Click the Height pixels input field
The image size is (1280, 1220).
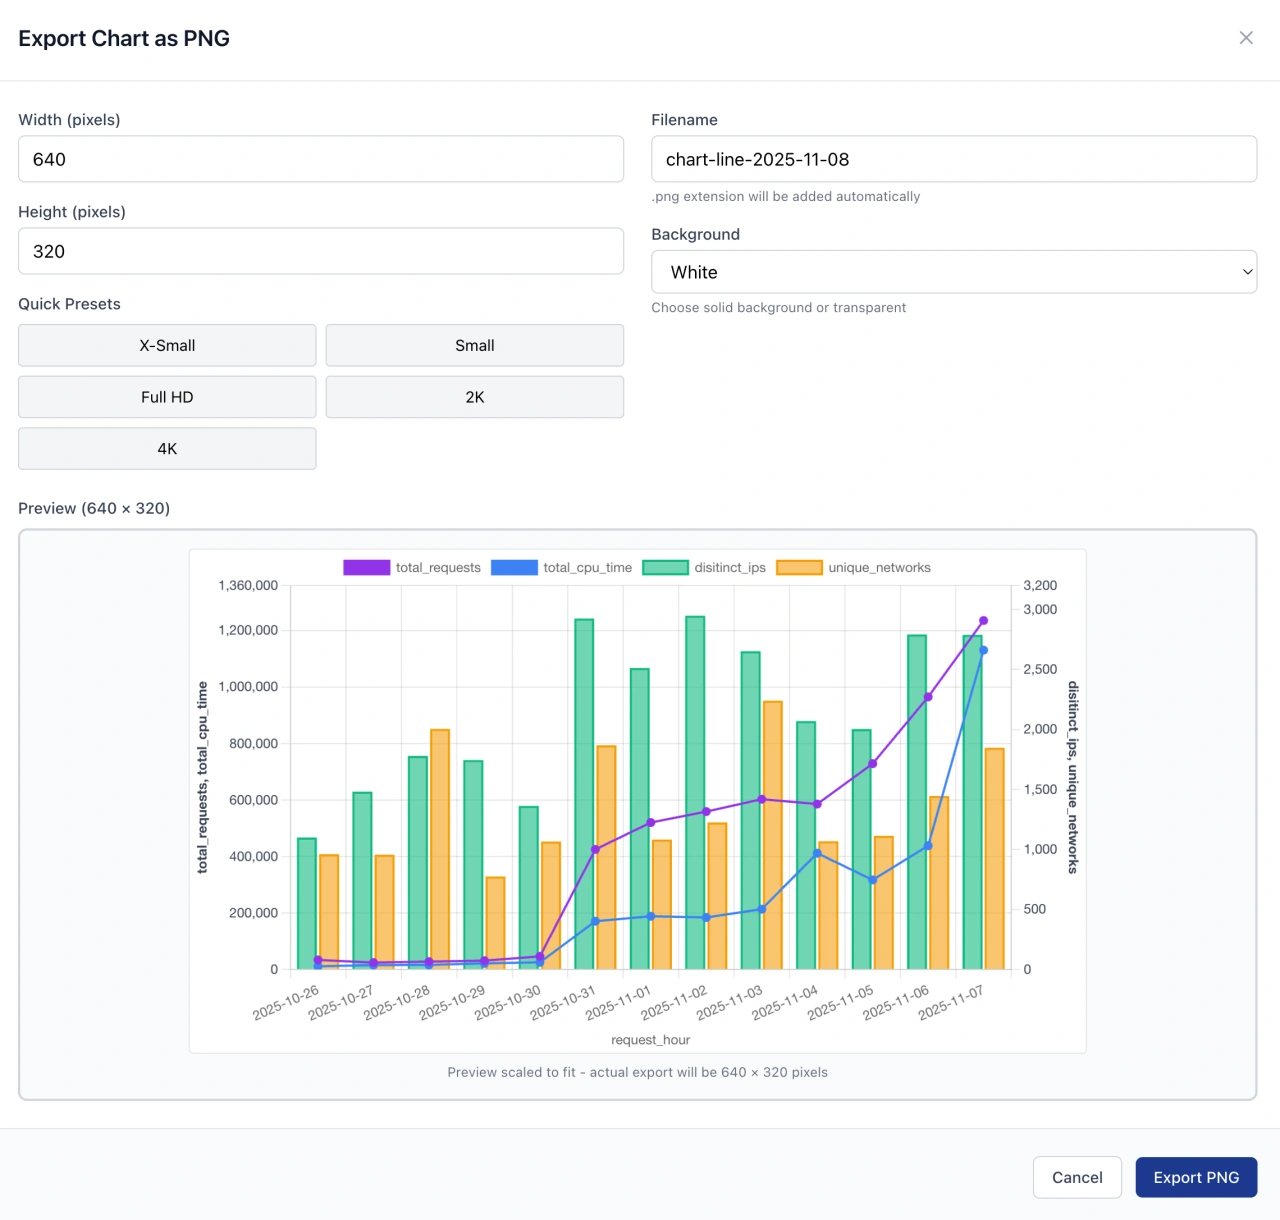pos(320,251)
